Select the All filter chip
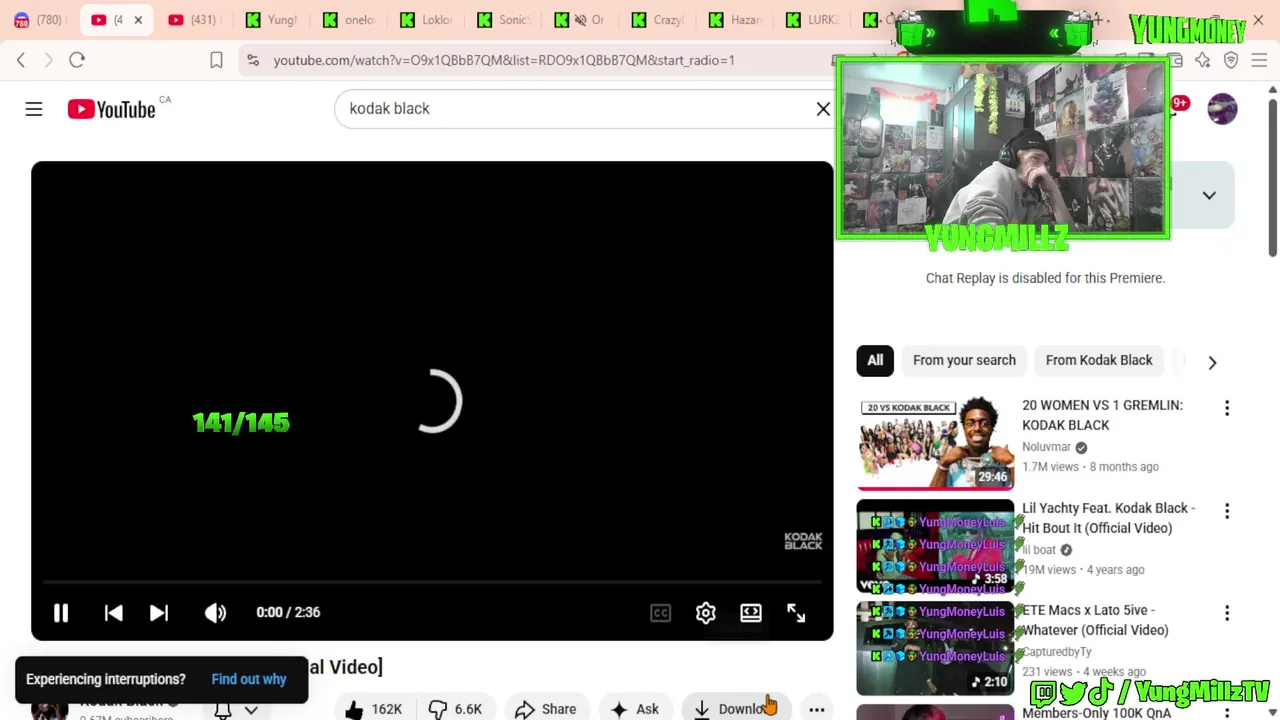The image size is (1280, 720). 875,361
